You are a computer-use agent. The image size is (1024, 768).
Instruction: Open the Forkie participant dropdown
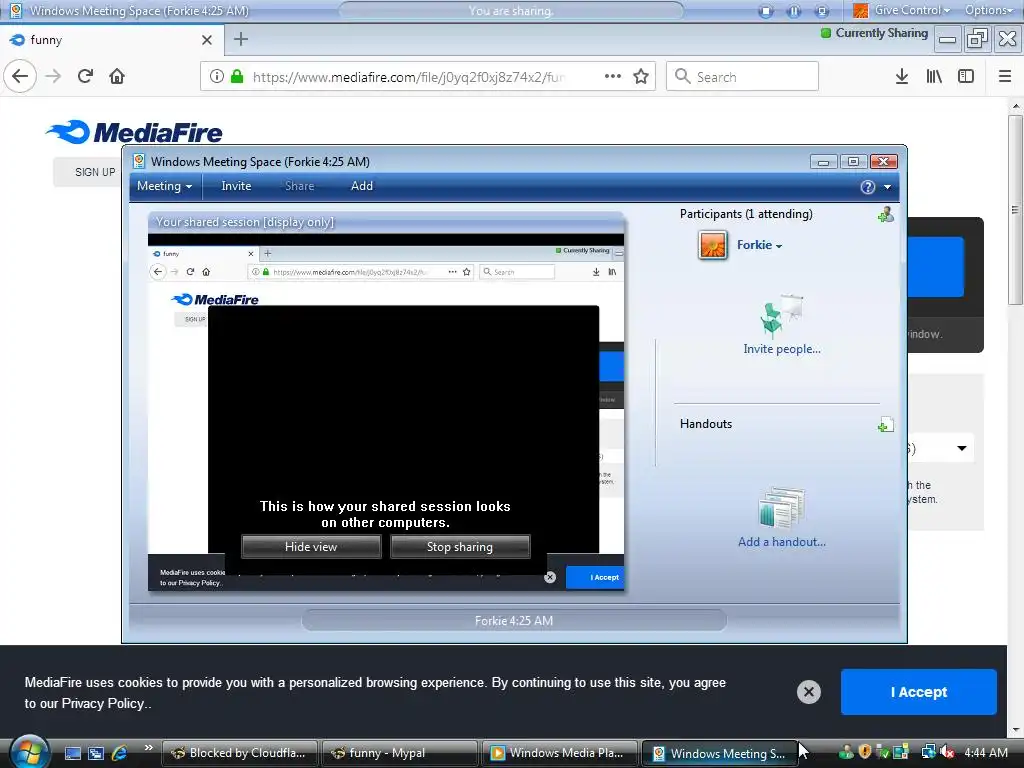tap(760, 245)
